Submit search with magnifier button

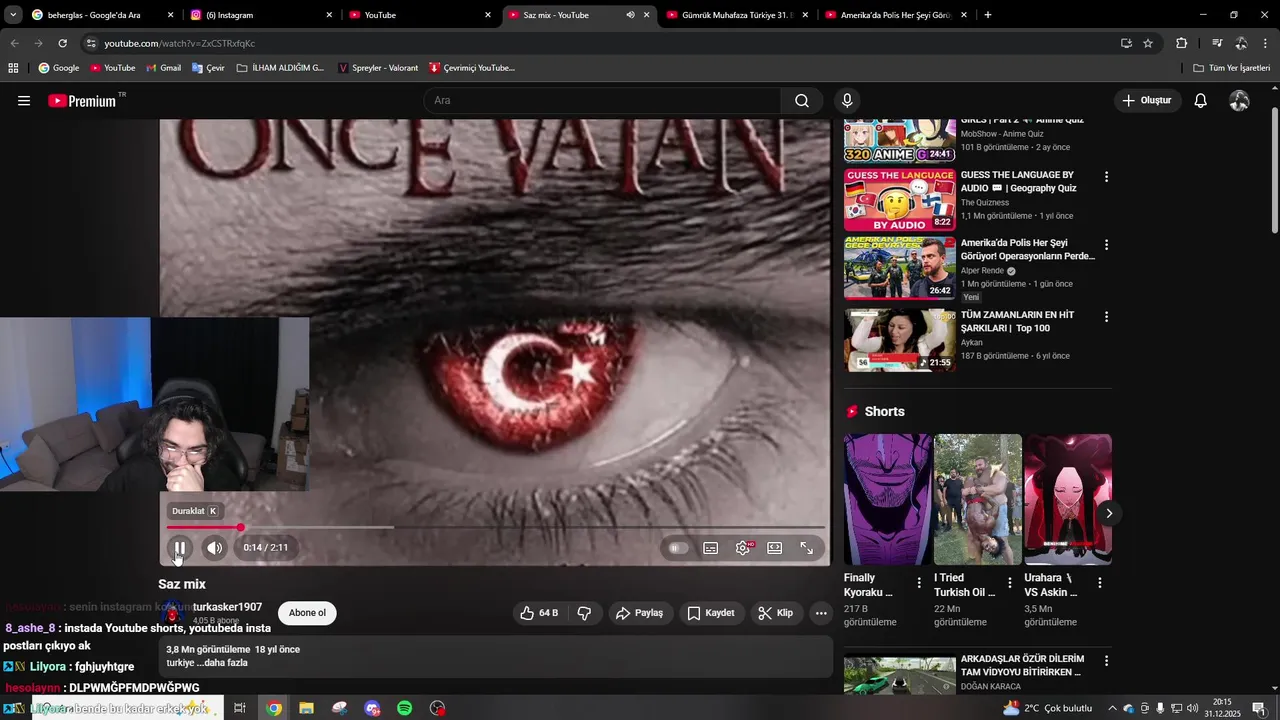coord(802,100)
